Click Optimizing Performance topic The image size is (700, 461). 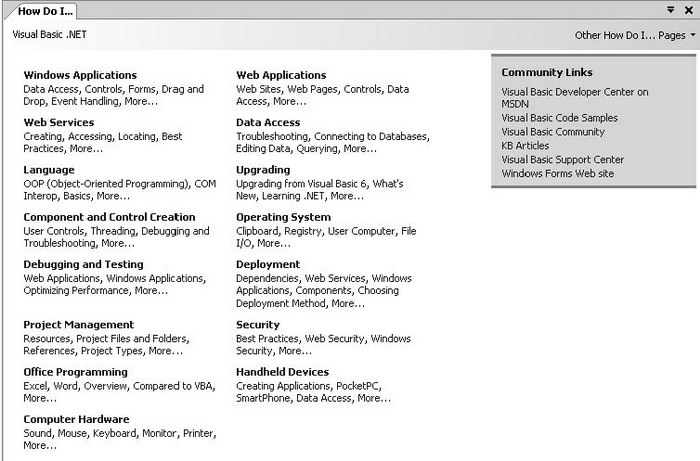click(x=76, y=291)
